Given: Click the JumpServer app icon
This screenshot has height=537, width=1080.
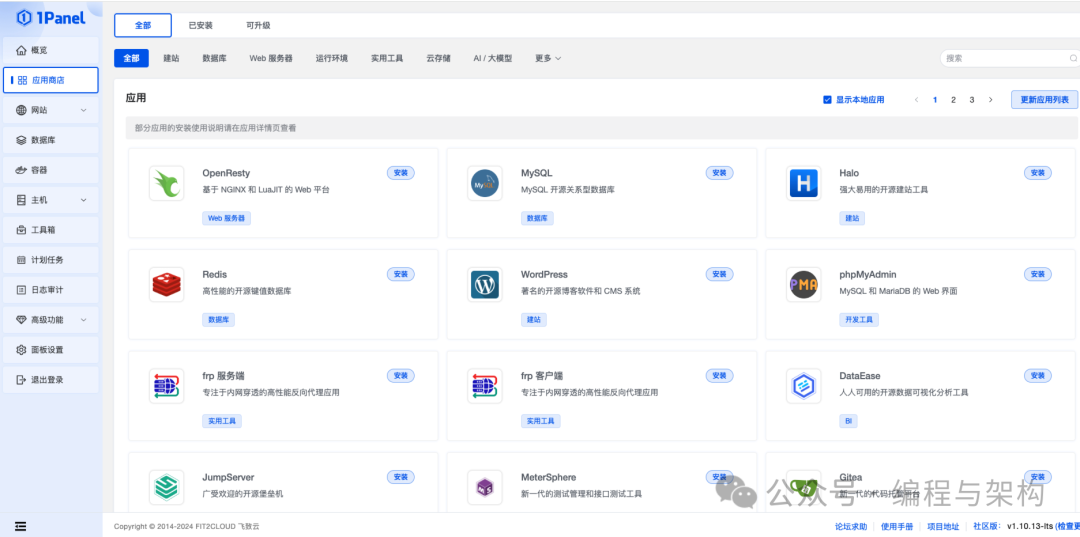Looking at the screenshot, I should (x=167, y=487).
